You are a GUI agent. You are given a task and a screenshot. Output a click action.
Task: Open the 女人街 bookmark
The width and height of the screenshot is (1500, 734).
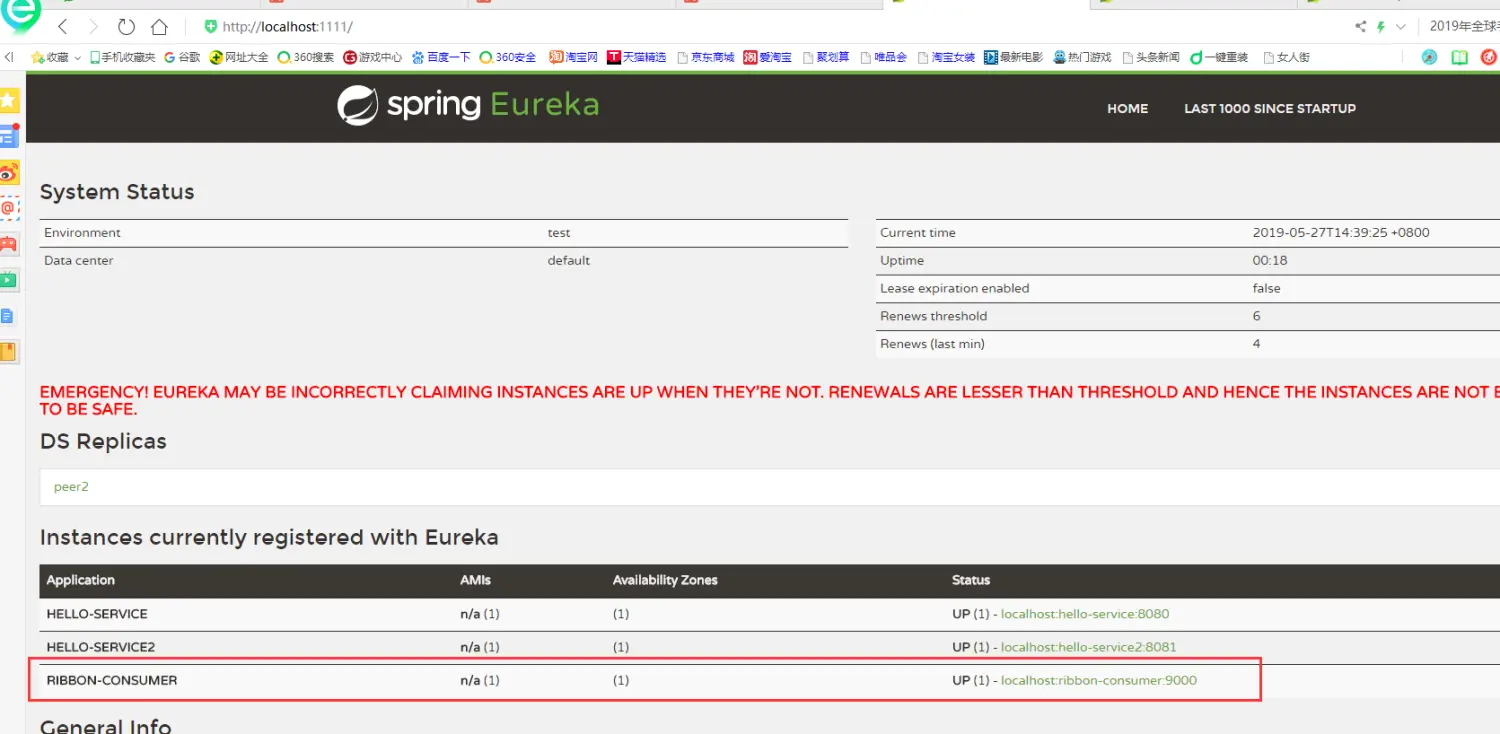pos(1286,57)
